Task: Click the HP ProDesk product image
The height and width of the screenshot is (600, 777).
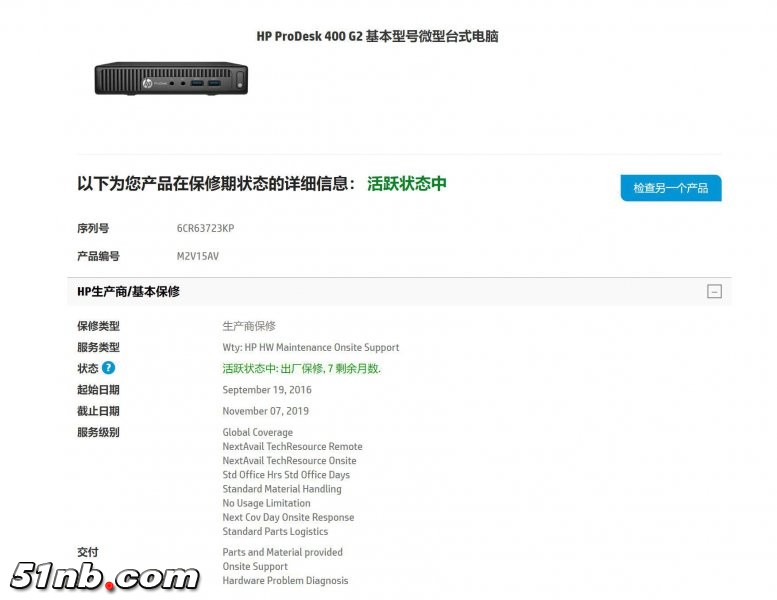Action: [x=171, y=78]
